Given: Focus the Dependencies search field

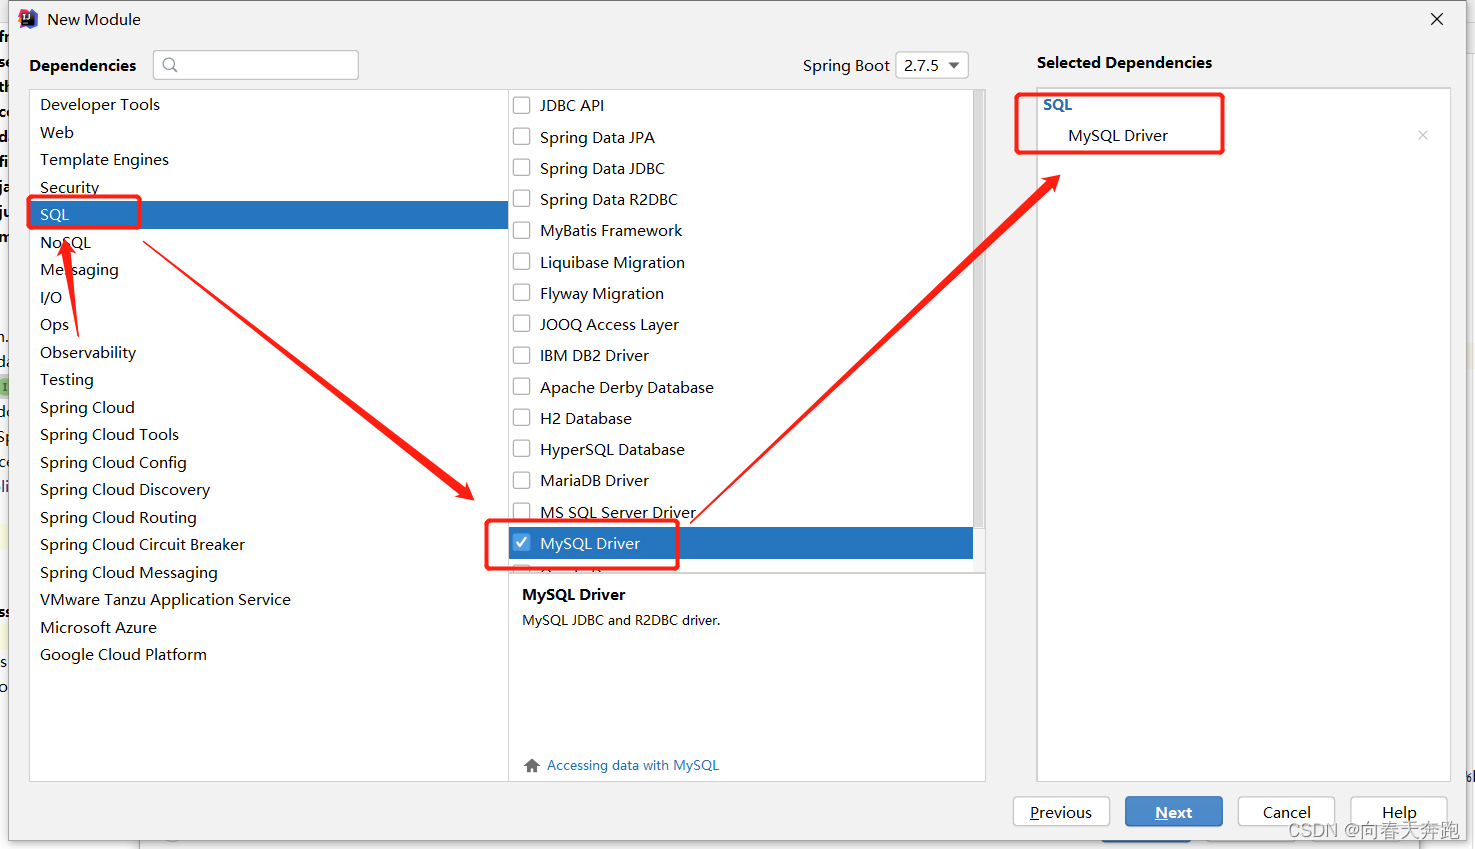Looking at the screenshot, I should tap(256, 65).
